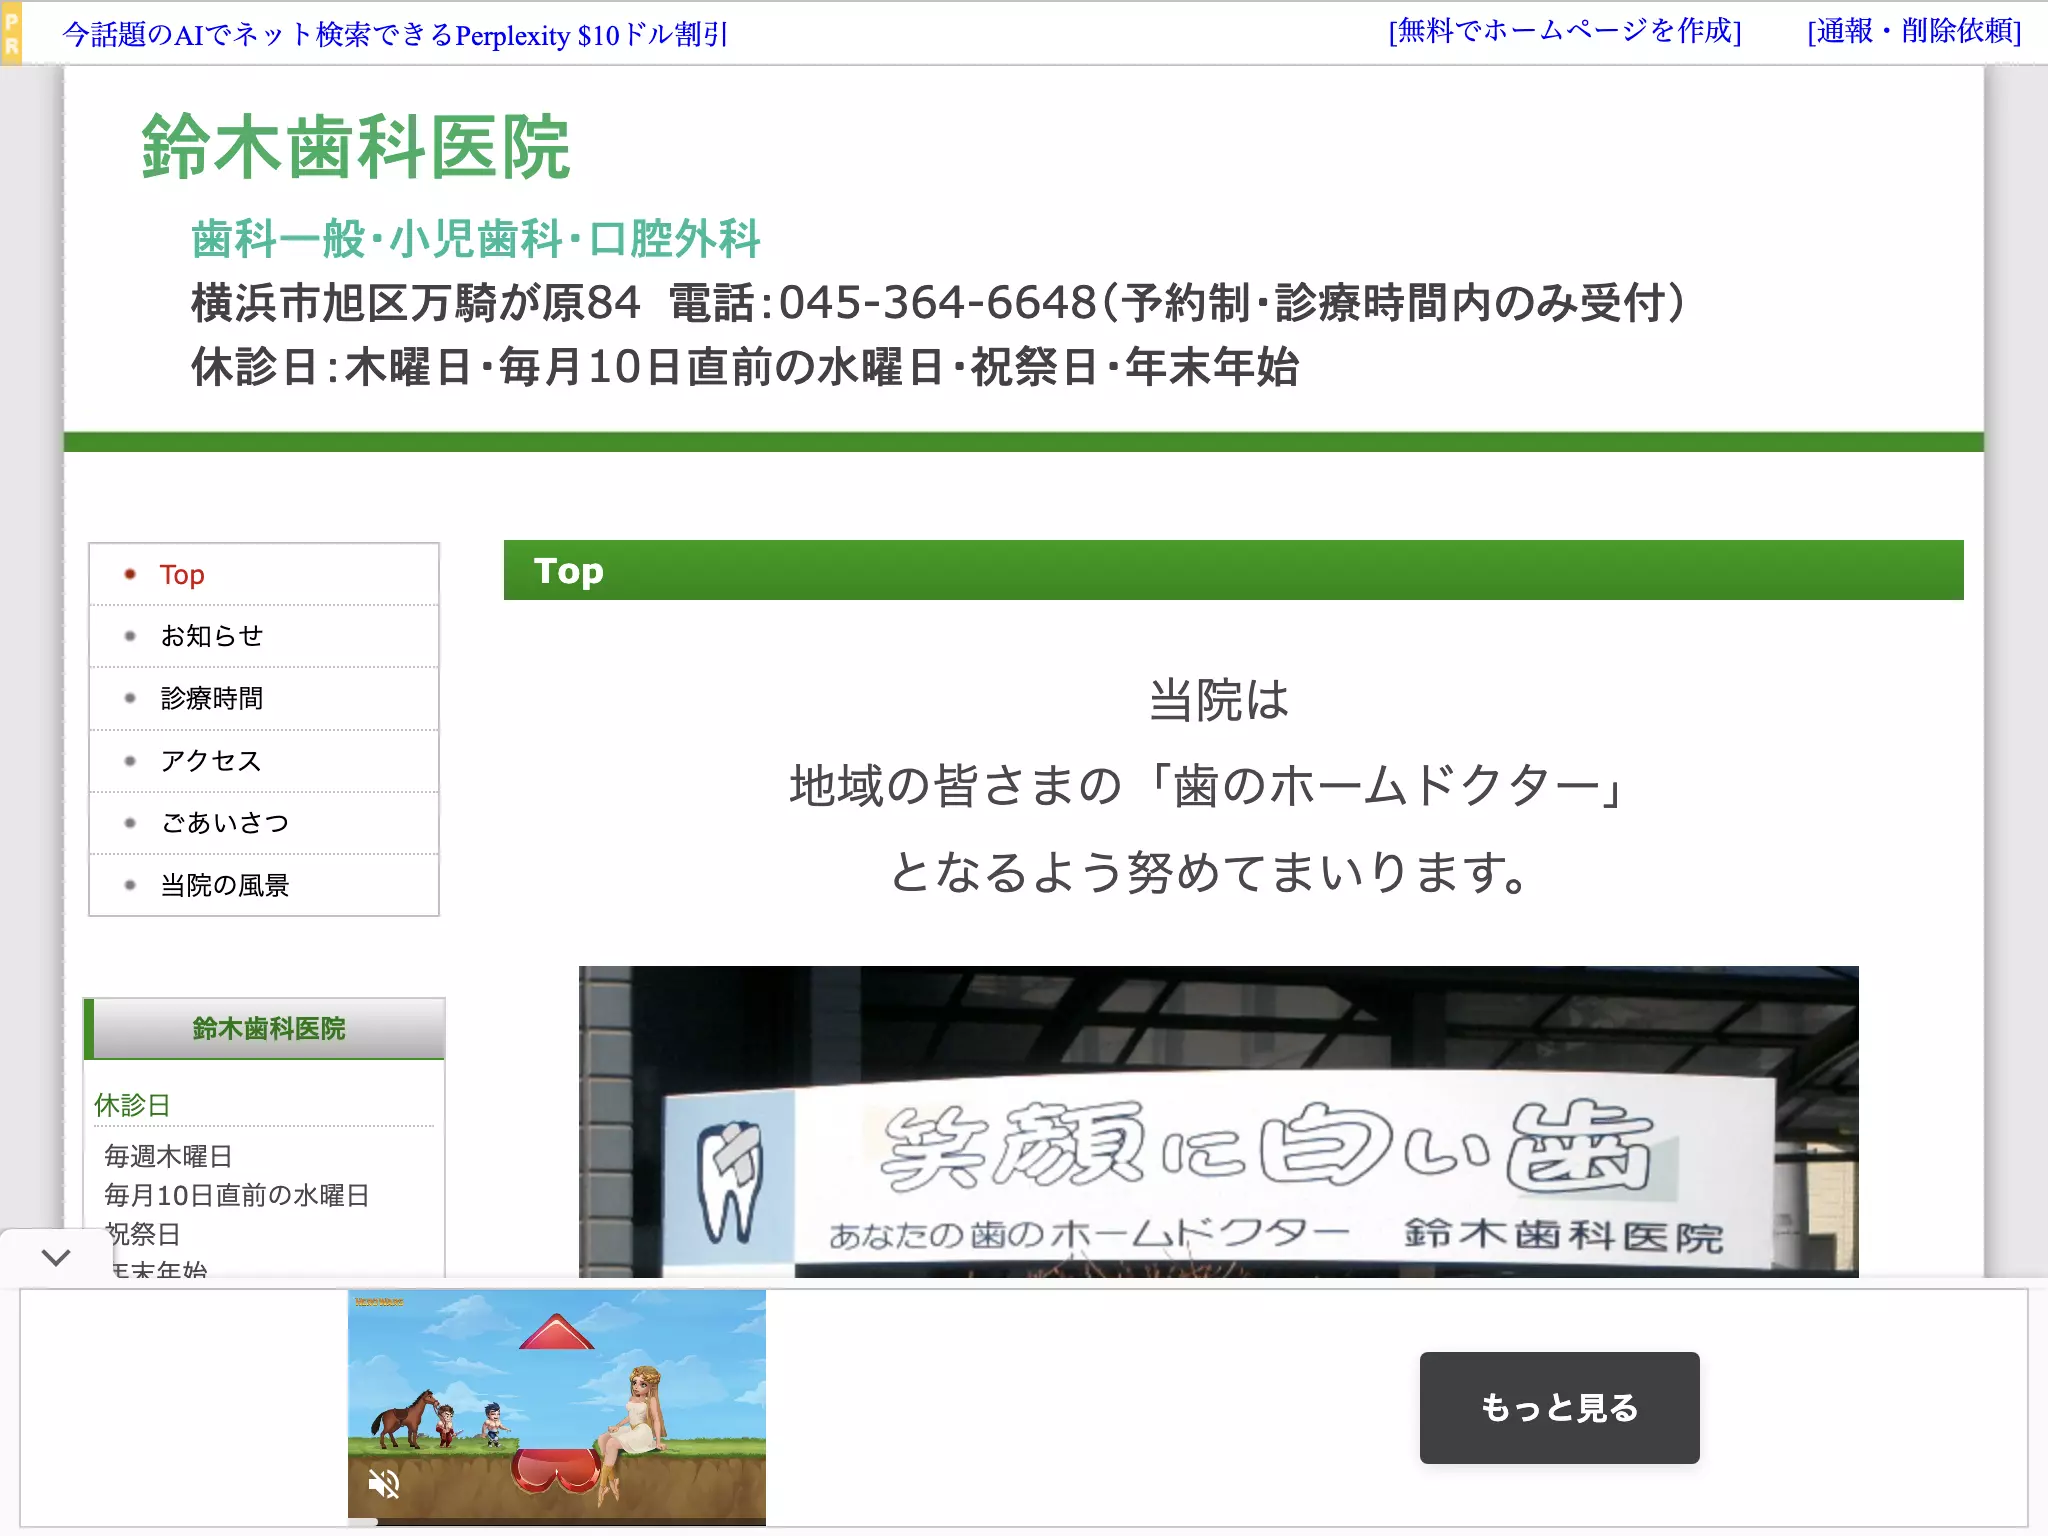Click the PR badge icon at top-left
This screenshot has height=1536, width=2048.
tap(12, 33)
